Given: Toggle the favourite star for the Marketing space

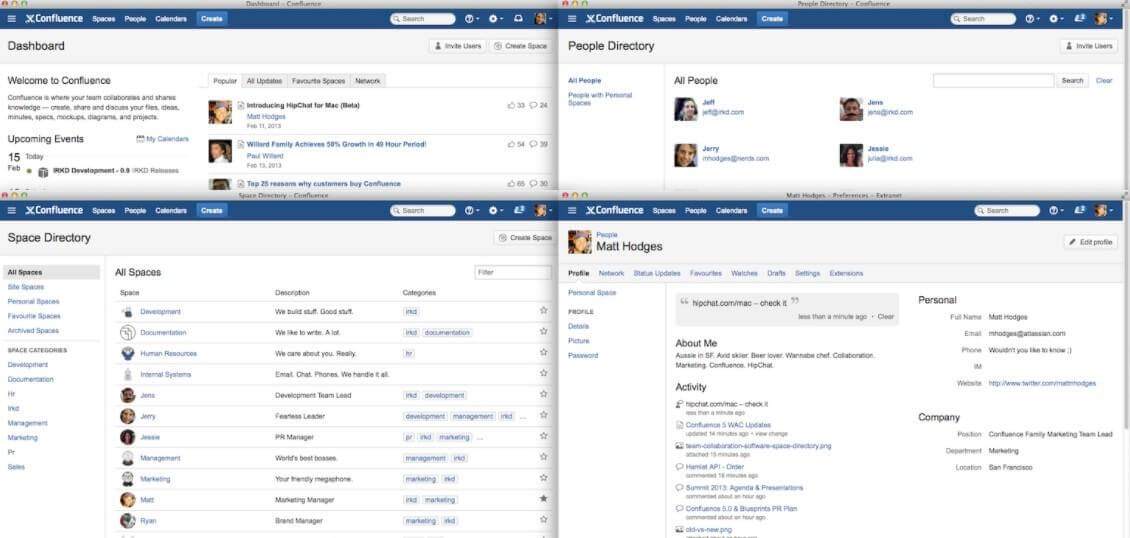Looking at the screenshot, I should 543,478.
